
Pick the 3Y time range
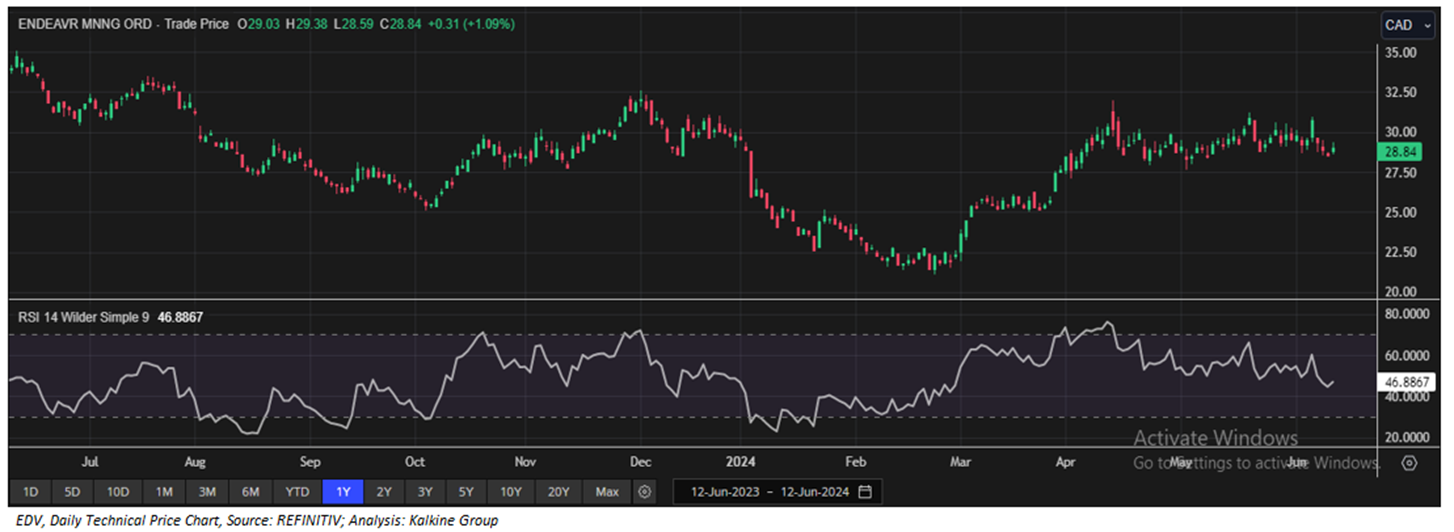tap(425, 492)
